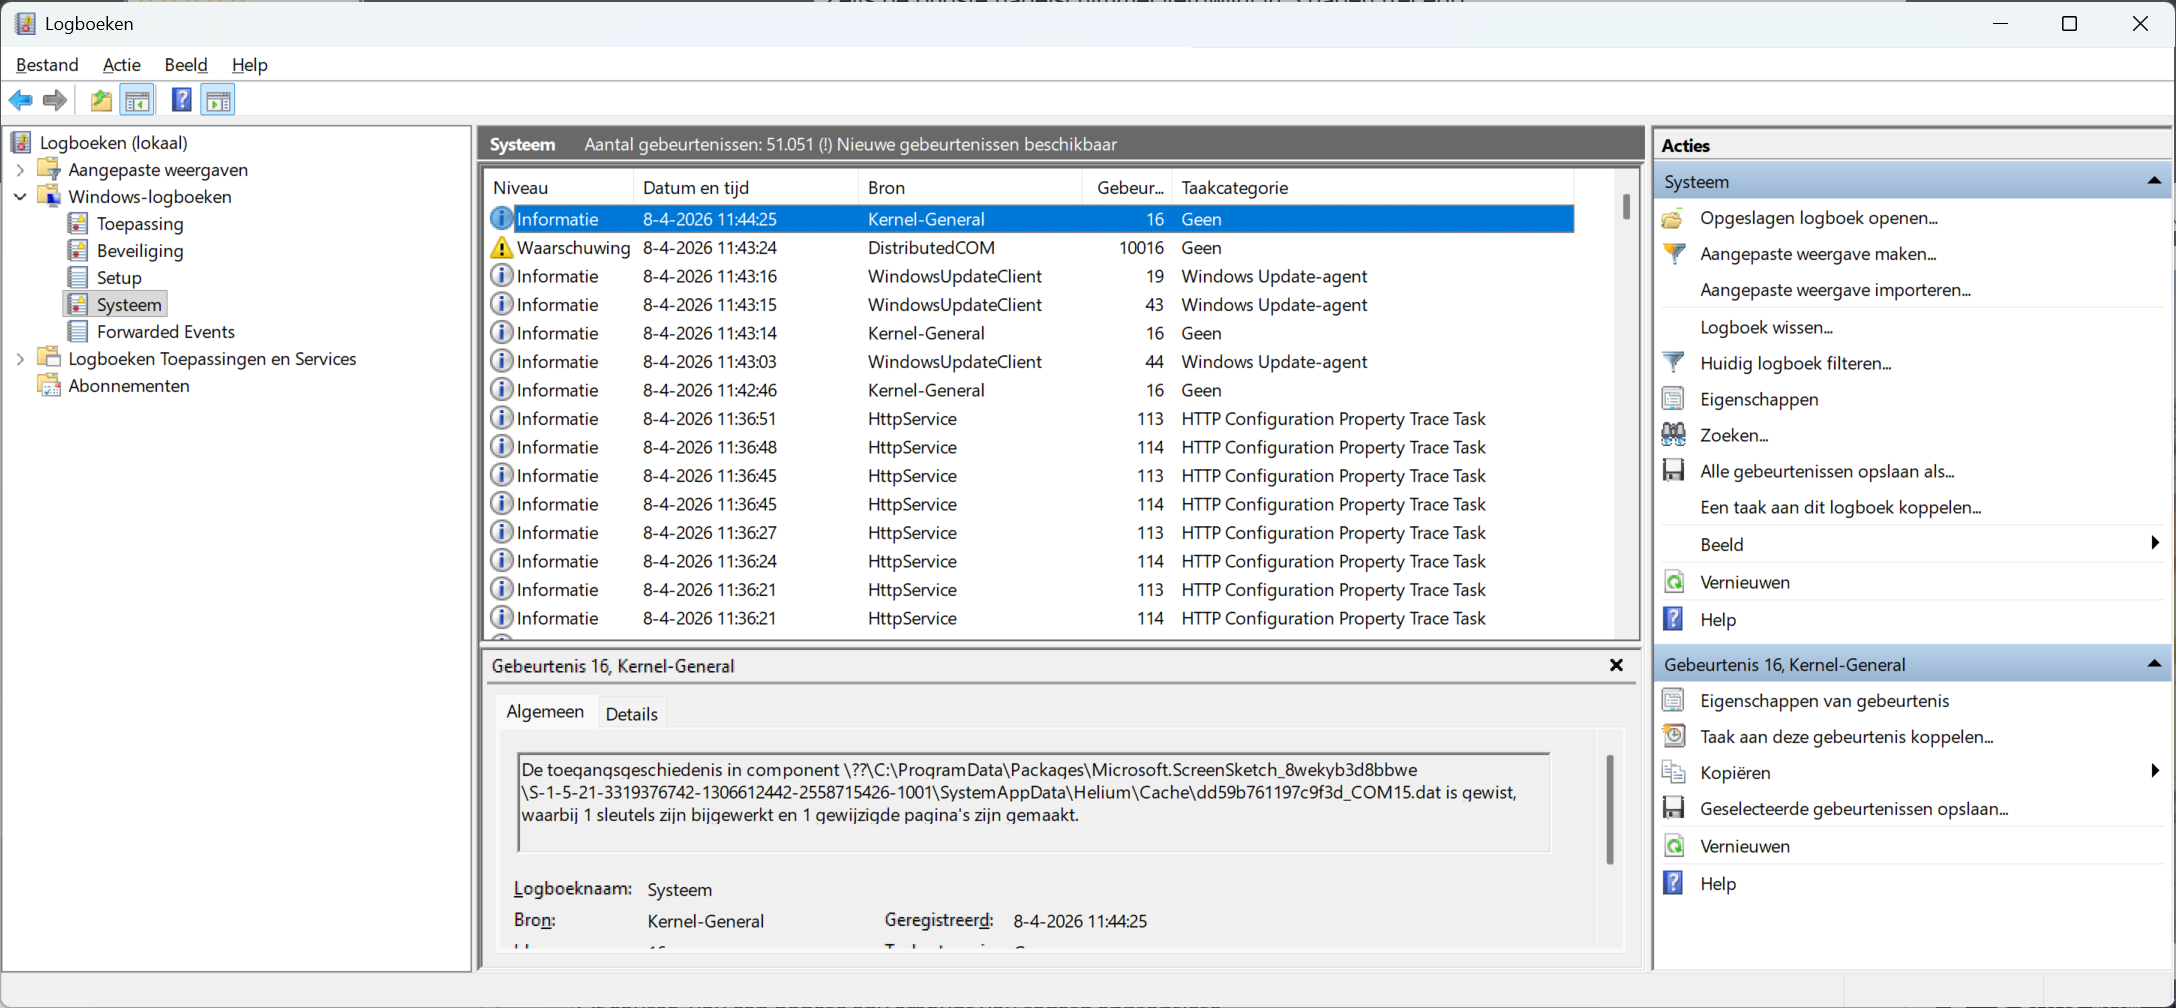The width and height of the screenshot is (2176, 1008).
Task: Toggle the action pane toolbar icon
Action: [218, 100]
